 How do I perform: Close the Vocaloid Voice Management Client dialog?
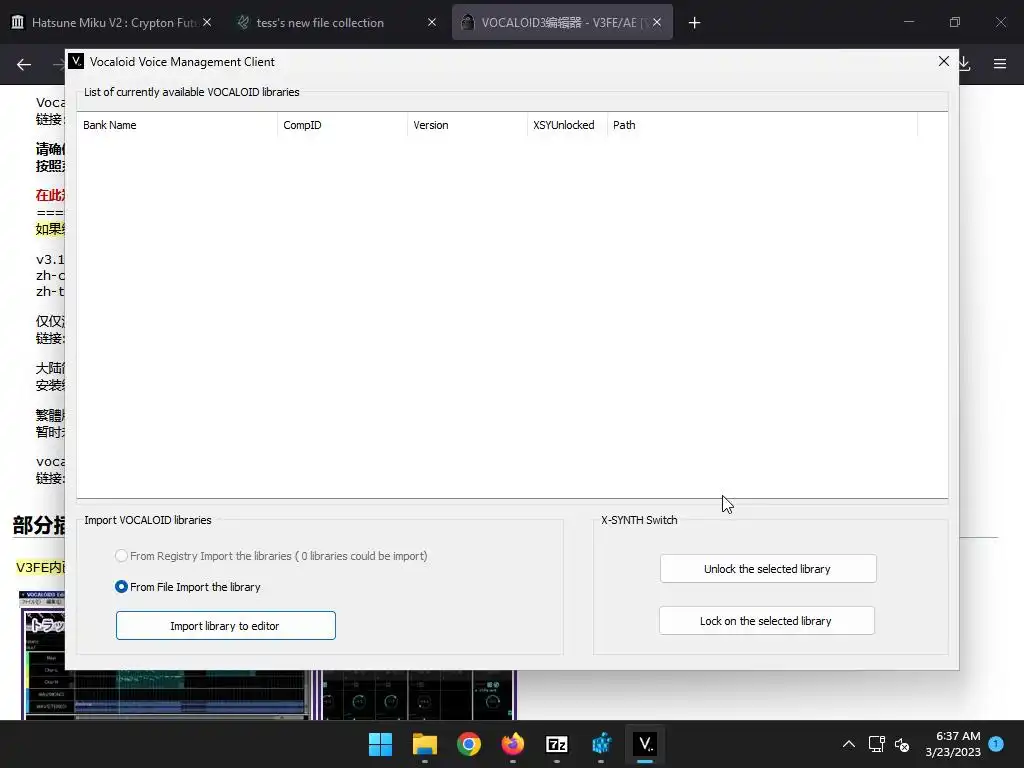coord(944,61)
